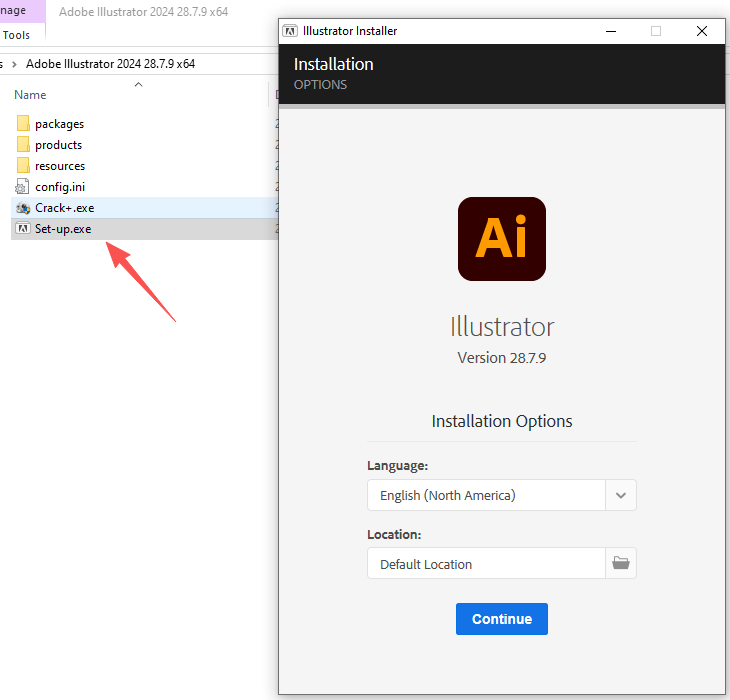Select the config.ini file icon
Image resolution: width=730 pixels, height=700 pixels.
pos(23,187)
